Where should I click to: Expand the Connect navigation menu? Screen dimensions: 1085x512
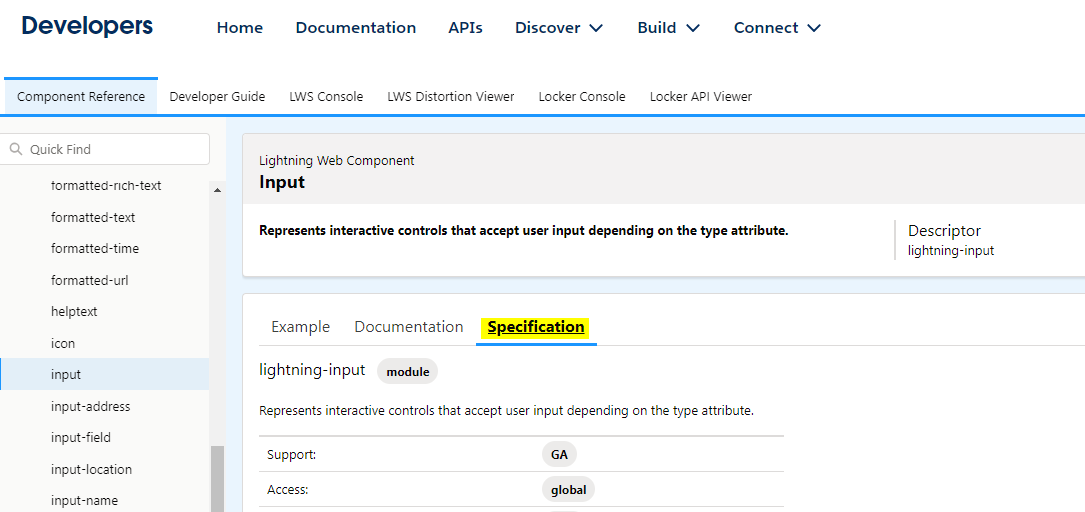coord(777,28)
